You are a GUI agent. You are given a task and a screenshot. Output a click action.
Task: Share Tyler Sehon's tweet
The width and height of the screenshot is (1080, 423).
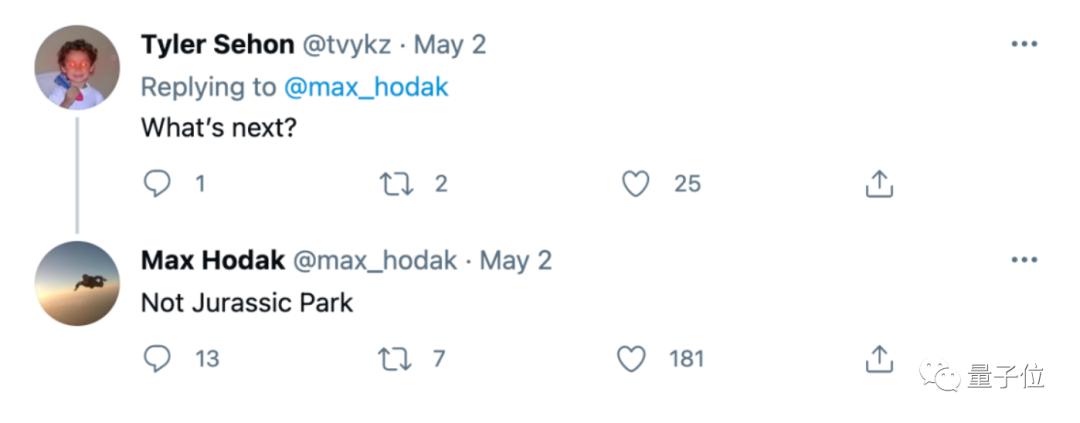click(x=878, y=184)
